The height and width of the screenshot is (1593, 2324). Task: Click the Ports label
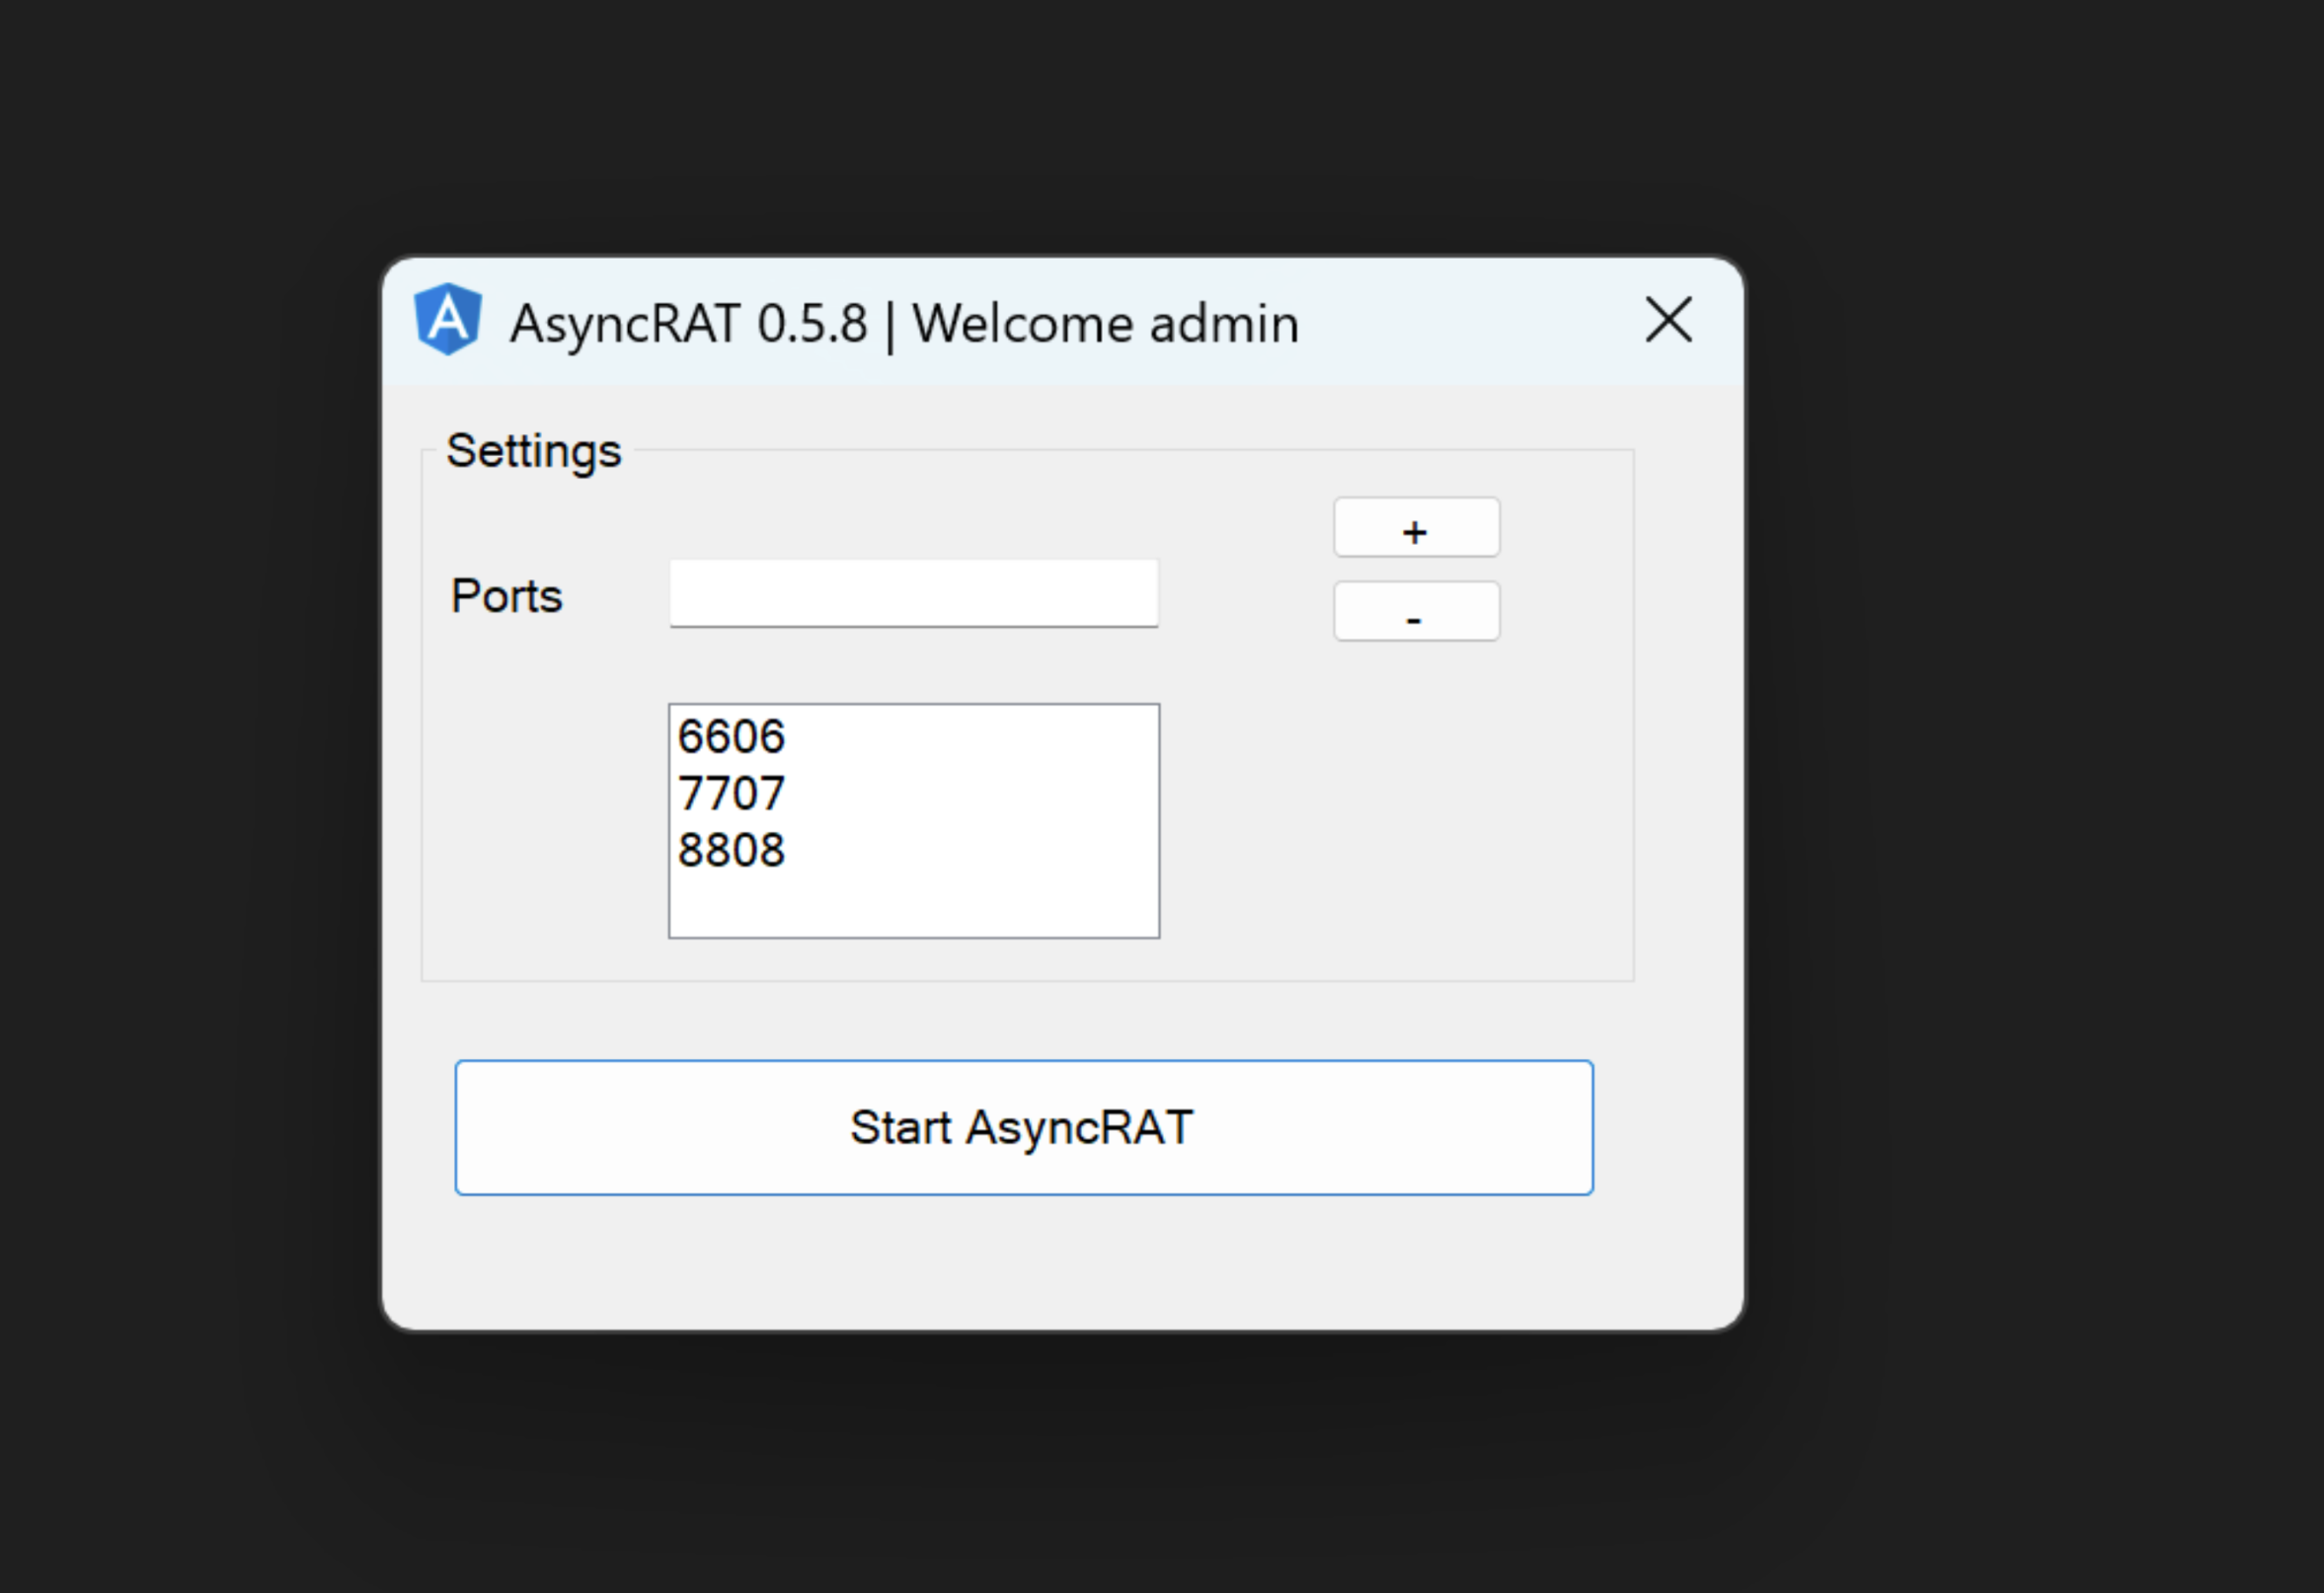[506, 595]
